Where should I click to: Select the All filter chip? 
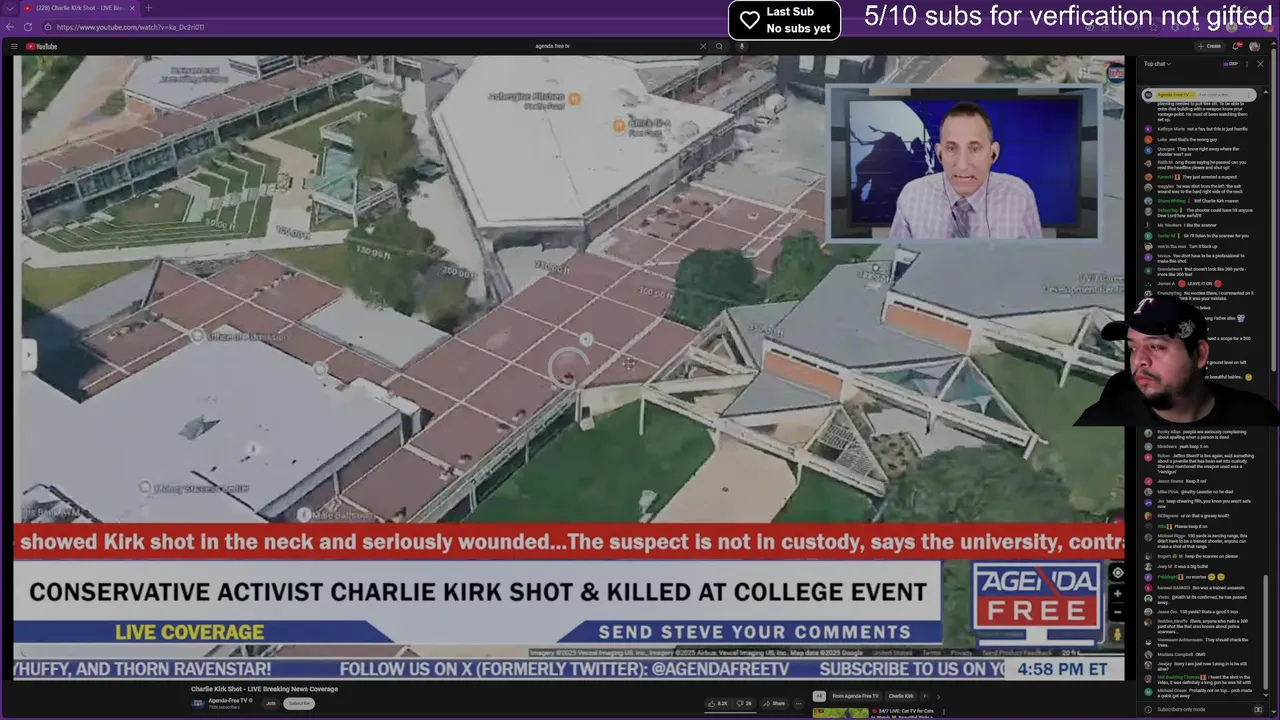point(819,696)
